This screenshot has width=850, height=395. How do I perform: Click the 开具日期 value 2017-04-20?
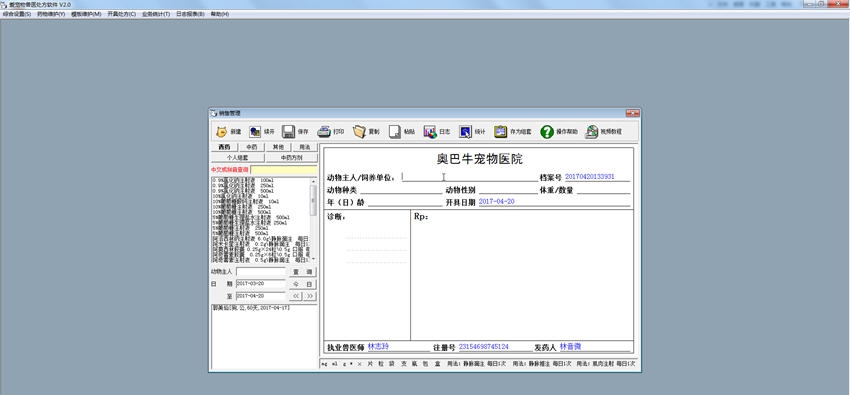point(497,202)
